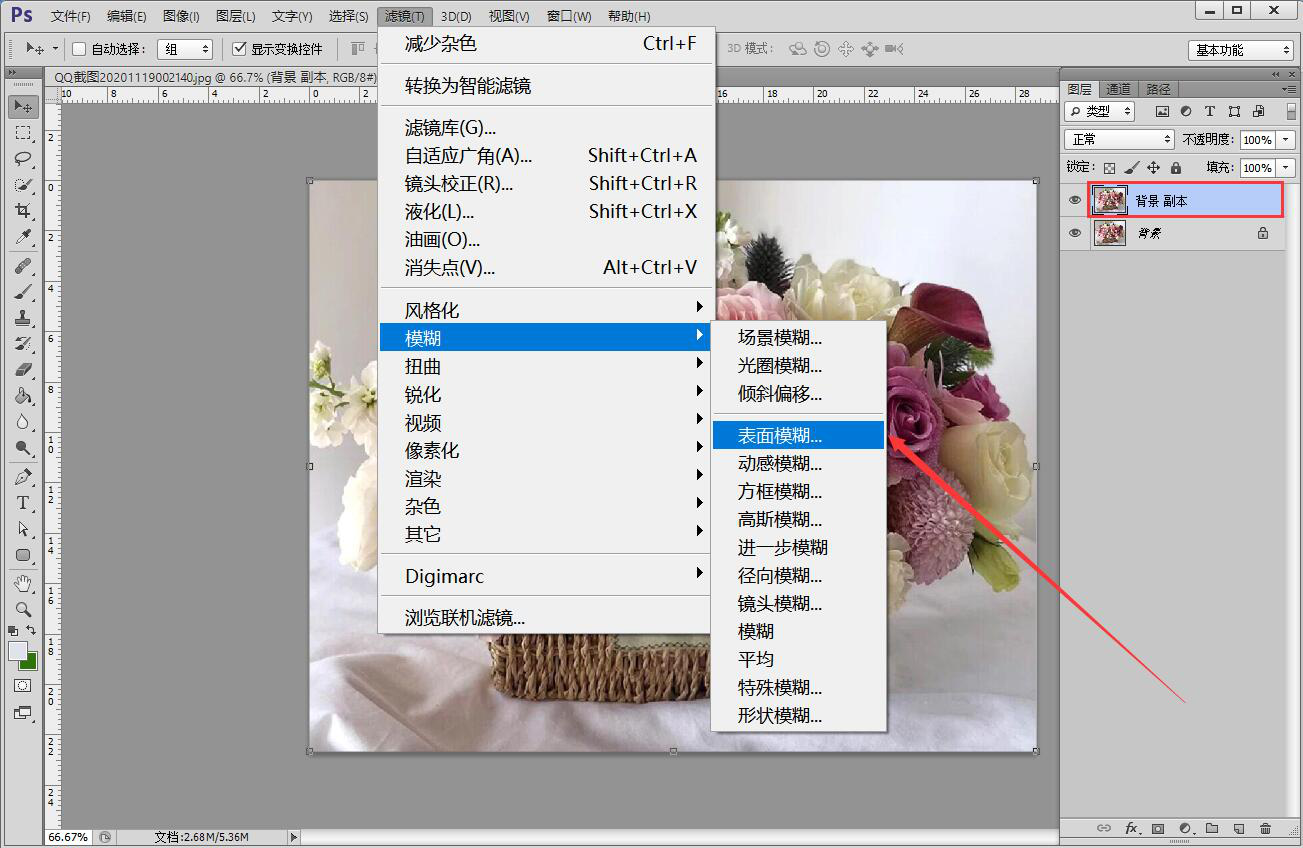Open the Move tool preset picker arrow
1303x848 pixels.
(55, 49)
